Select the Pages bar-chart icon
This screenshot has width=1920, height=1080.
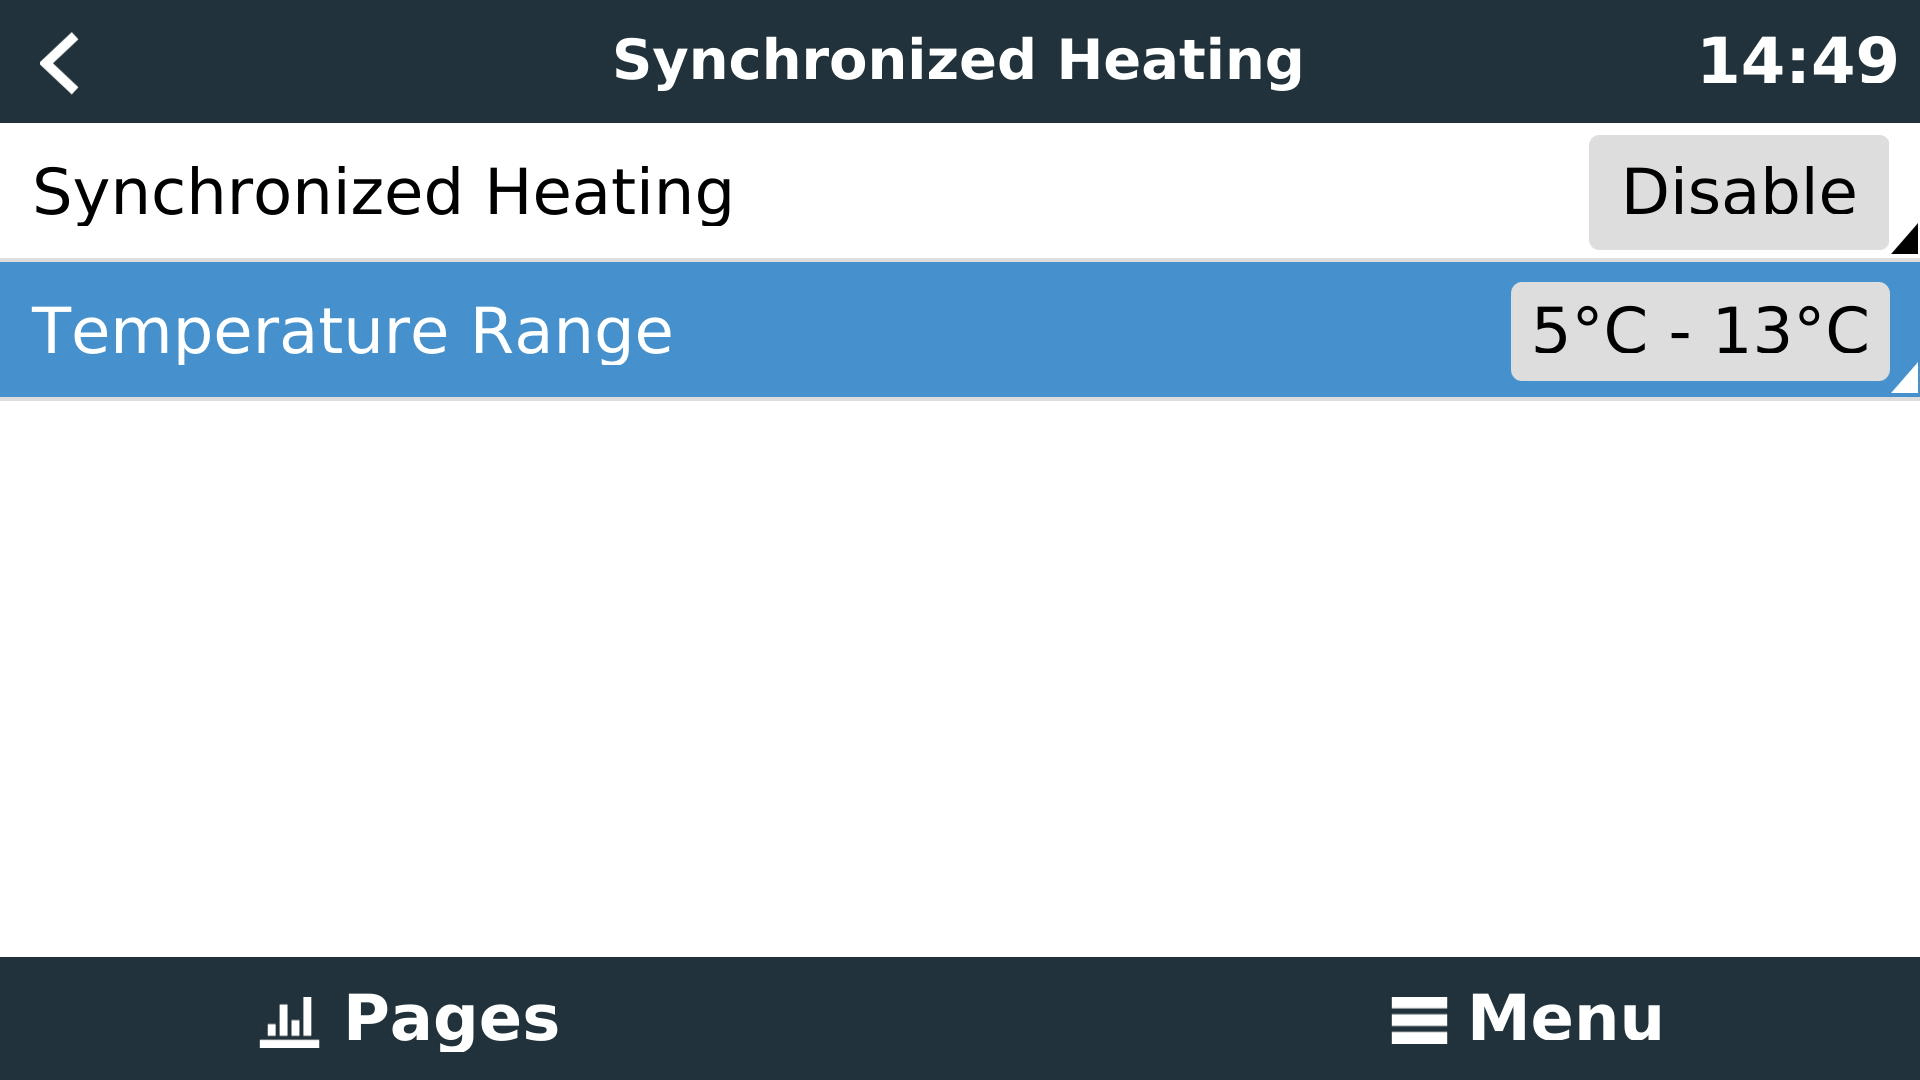click(x=288, y=1020)
